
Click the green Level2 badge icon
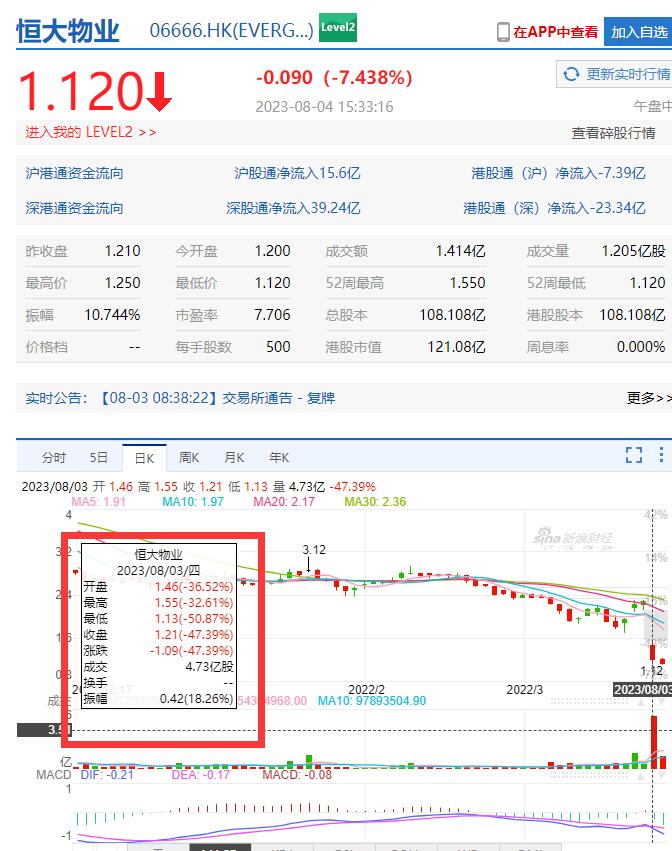pos(338,29)
